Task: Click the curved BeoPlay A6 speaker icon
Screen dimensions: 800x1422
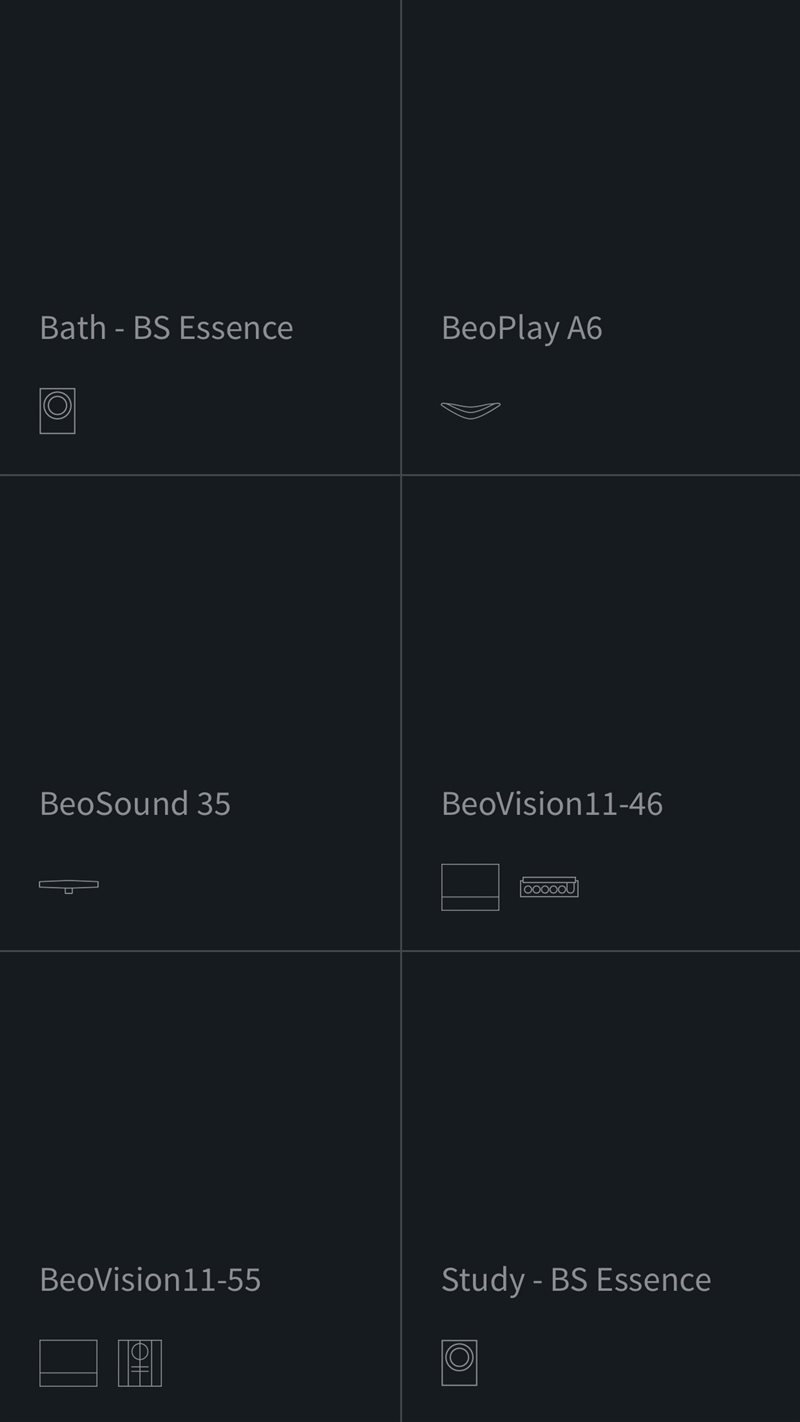Action: [x=470, y=410]
